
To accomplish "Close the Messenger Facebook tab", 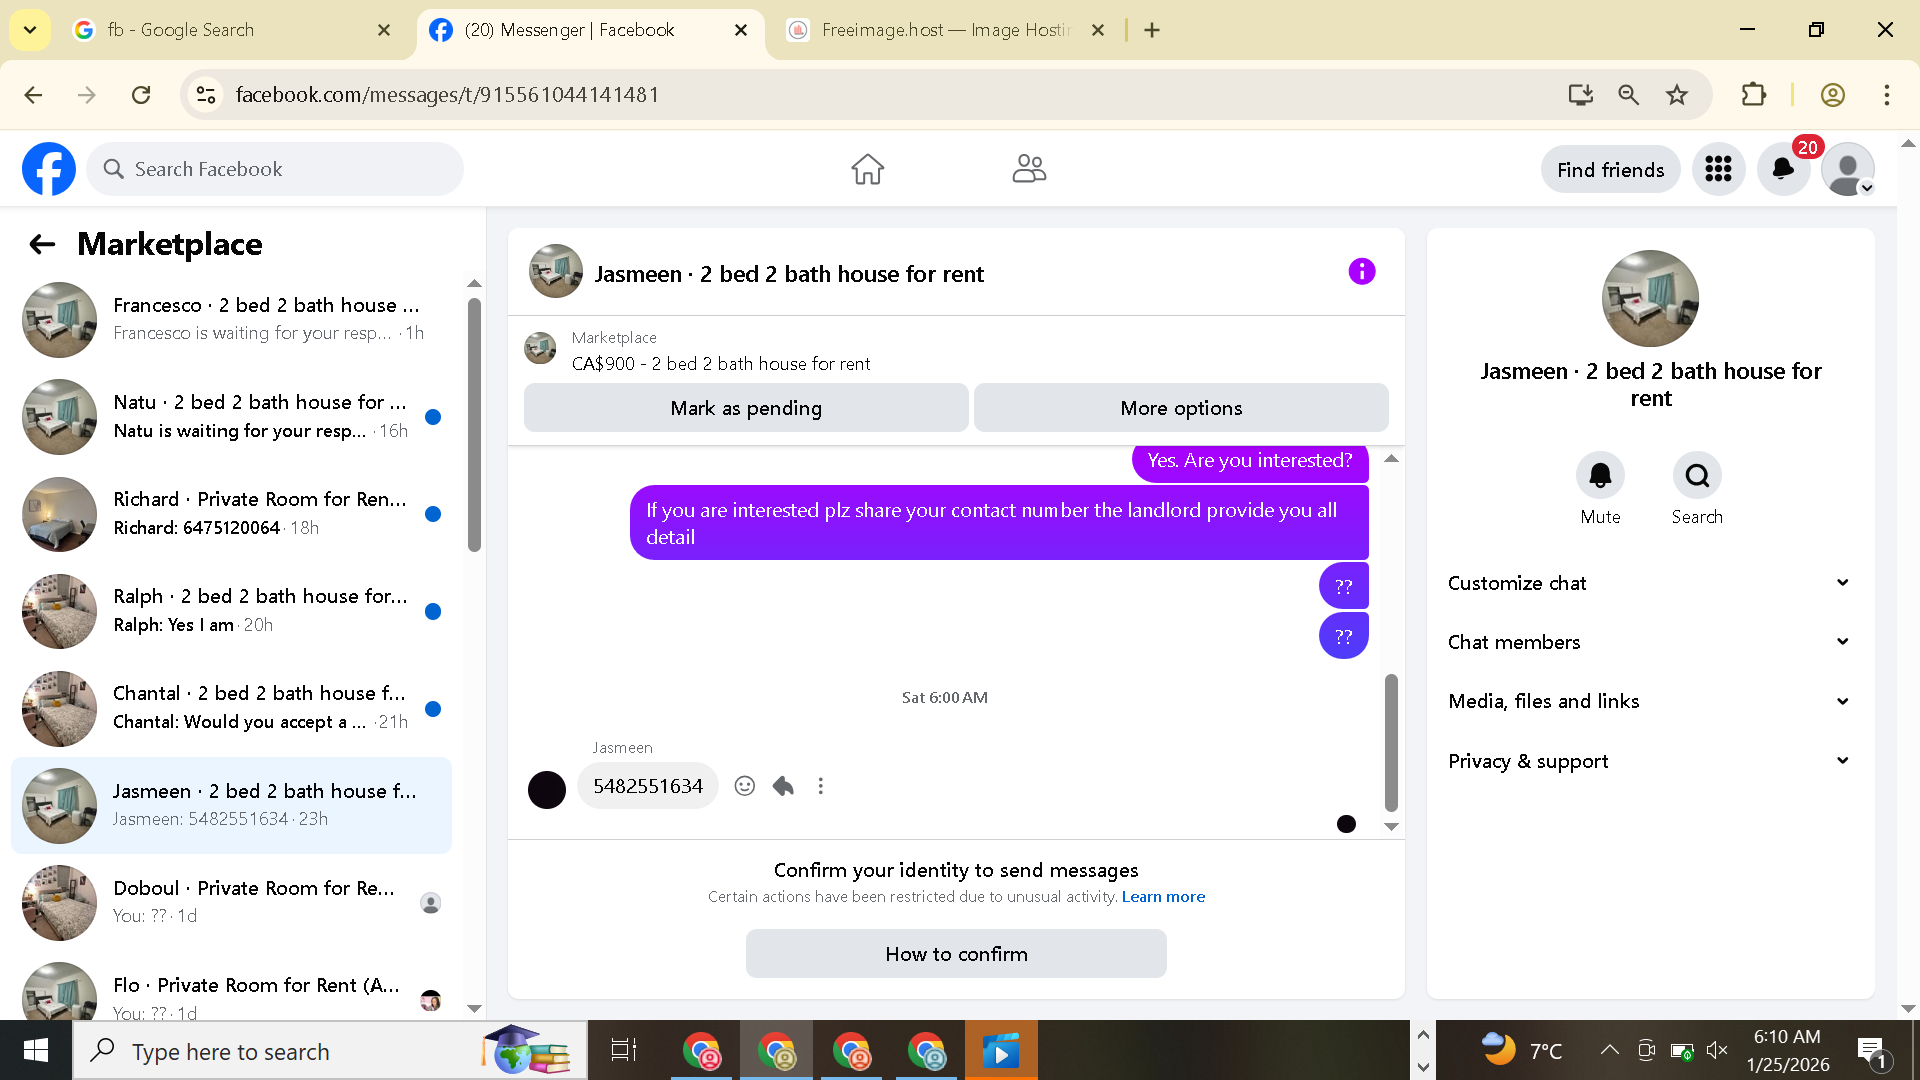I will click(741, 30).
